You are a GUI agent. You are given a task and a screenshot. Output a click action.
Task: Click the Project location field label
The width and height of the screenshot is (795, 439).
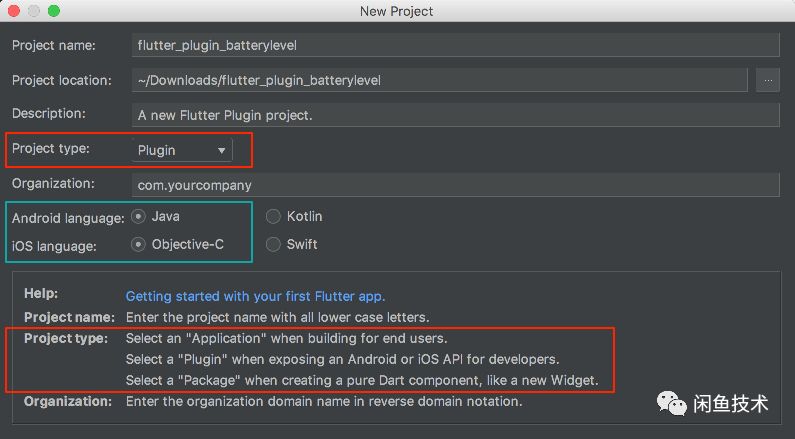pyautogui.click(x=62, y=80)
